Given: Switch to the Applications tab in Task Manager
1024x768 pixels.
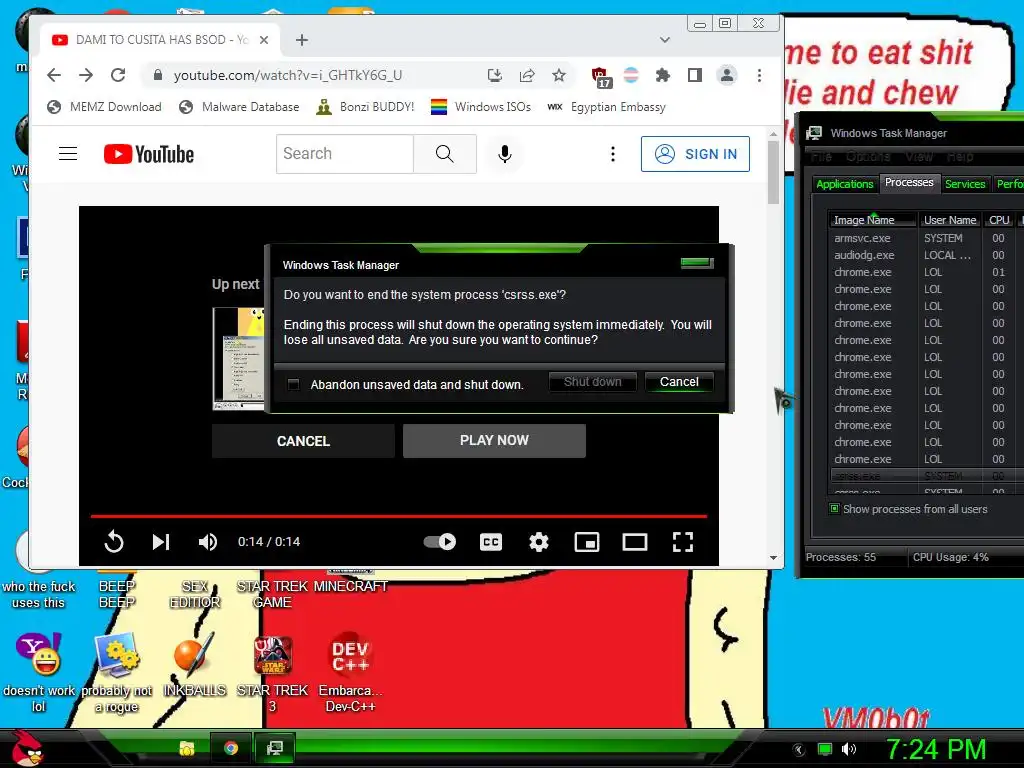Looking at the screenshot, I should (x=844, y=184).
